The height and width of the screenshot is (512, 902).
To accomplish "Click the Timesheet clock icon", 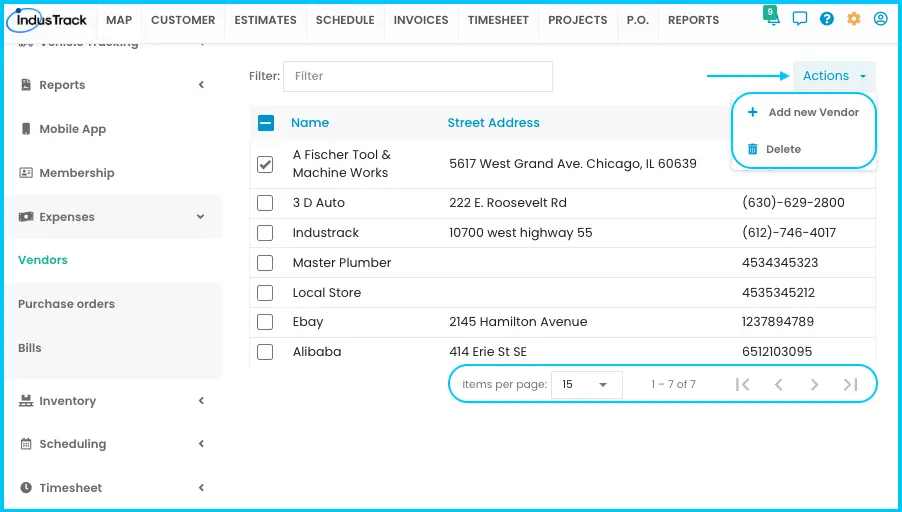I will pos(26,488).
